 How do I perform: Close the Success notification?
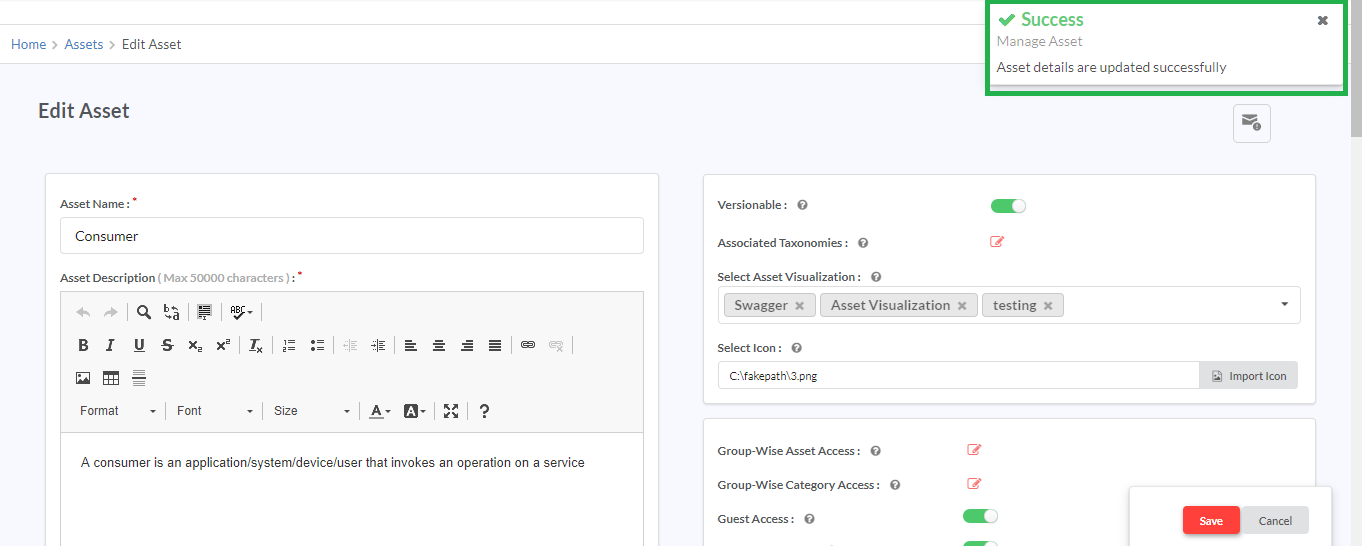tap(1323, 20)
